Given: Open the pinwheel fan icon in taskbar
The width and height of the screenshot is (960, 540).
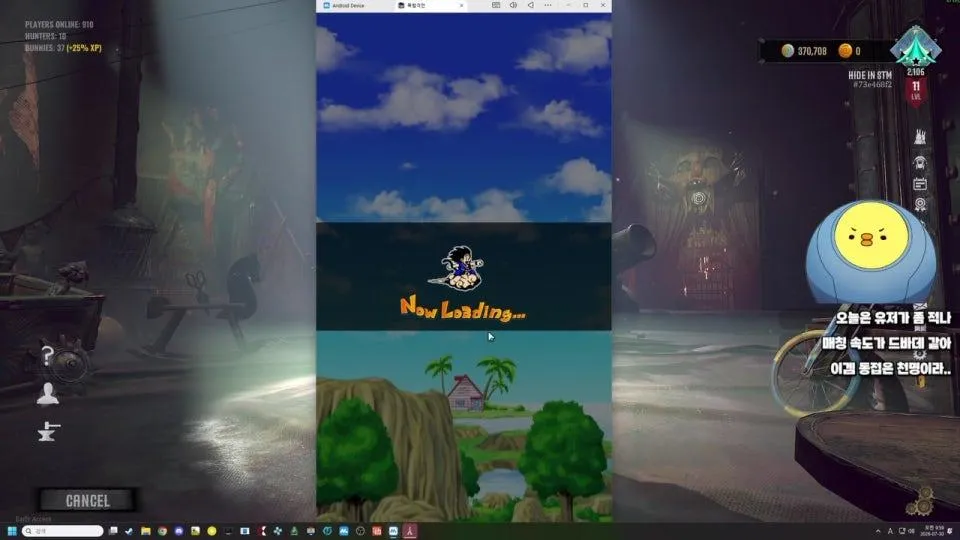Looking at the screenshot, I should coord(277,531).
